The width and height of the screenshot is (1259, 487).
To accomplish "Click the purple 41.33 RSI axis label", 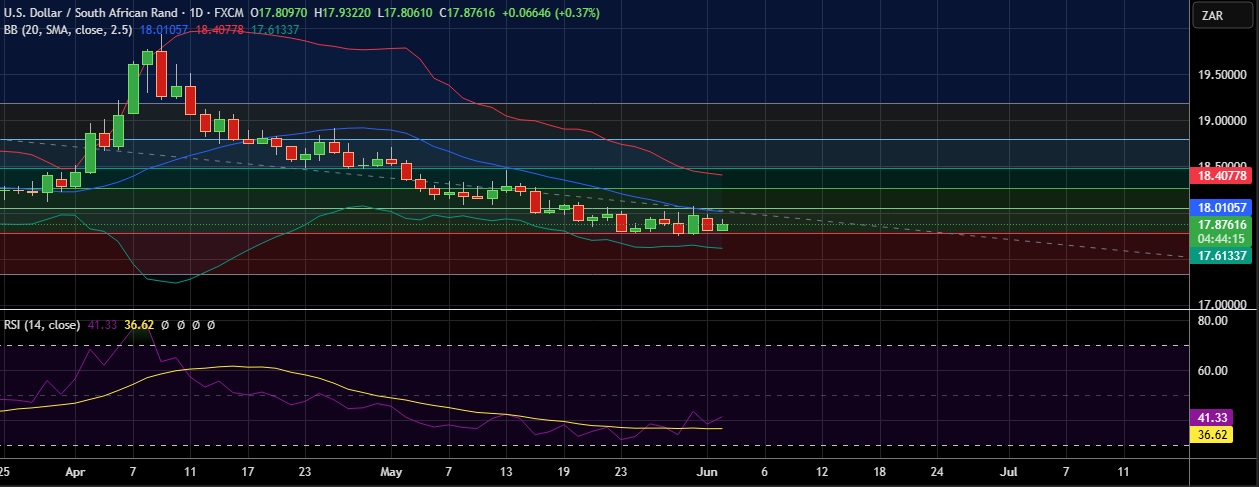I will click(x=1211, y=417).
